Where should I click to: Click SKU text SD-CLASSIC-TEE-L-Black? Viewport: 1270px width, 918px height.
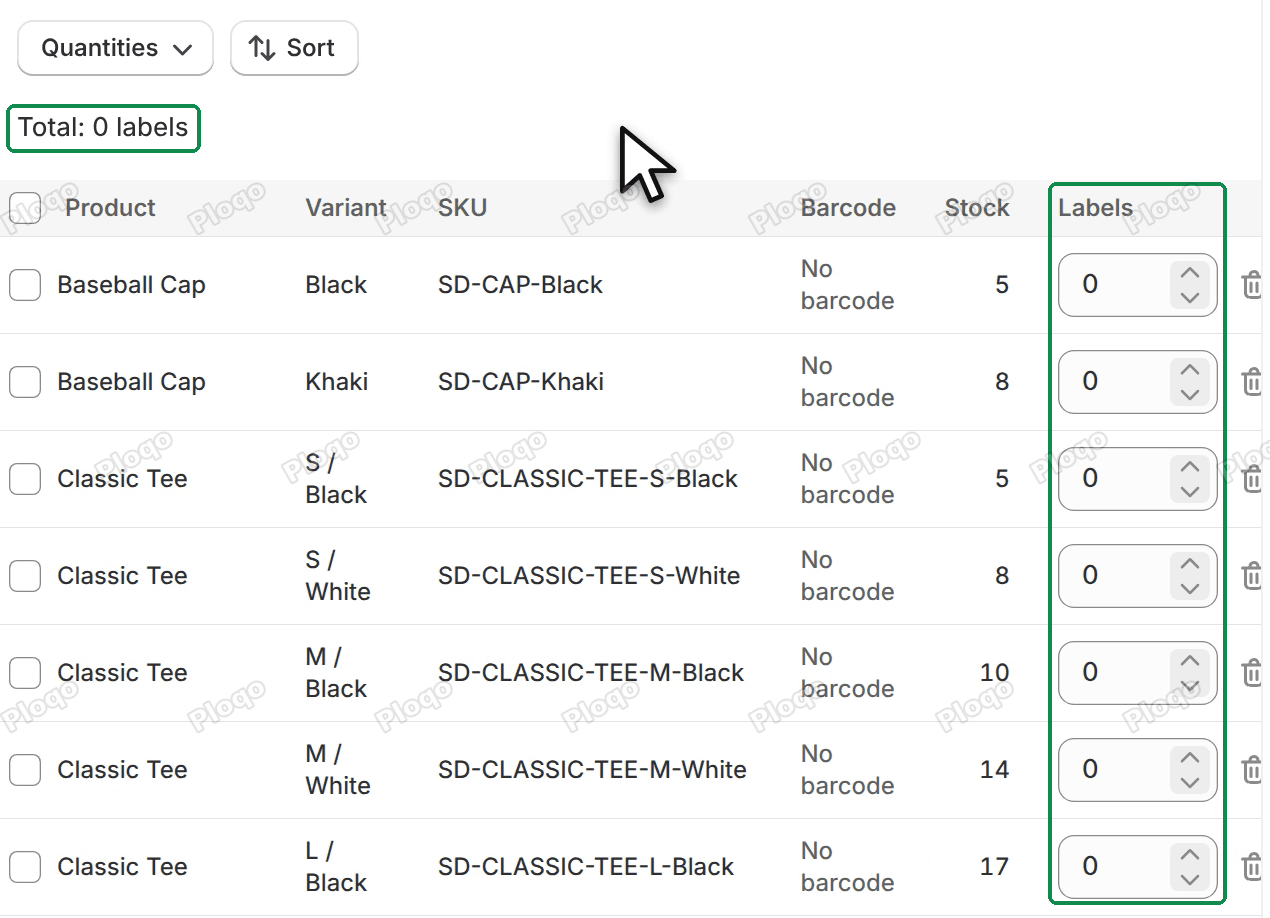point(586,867)
